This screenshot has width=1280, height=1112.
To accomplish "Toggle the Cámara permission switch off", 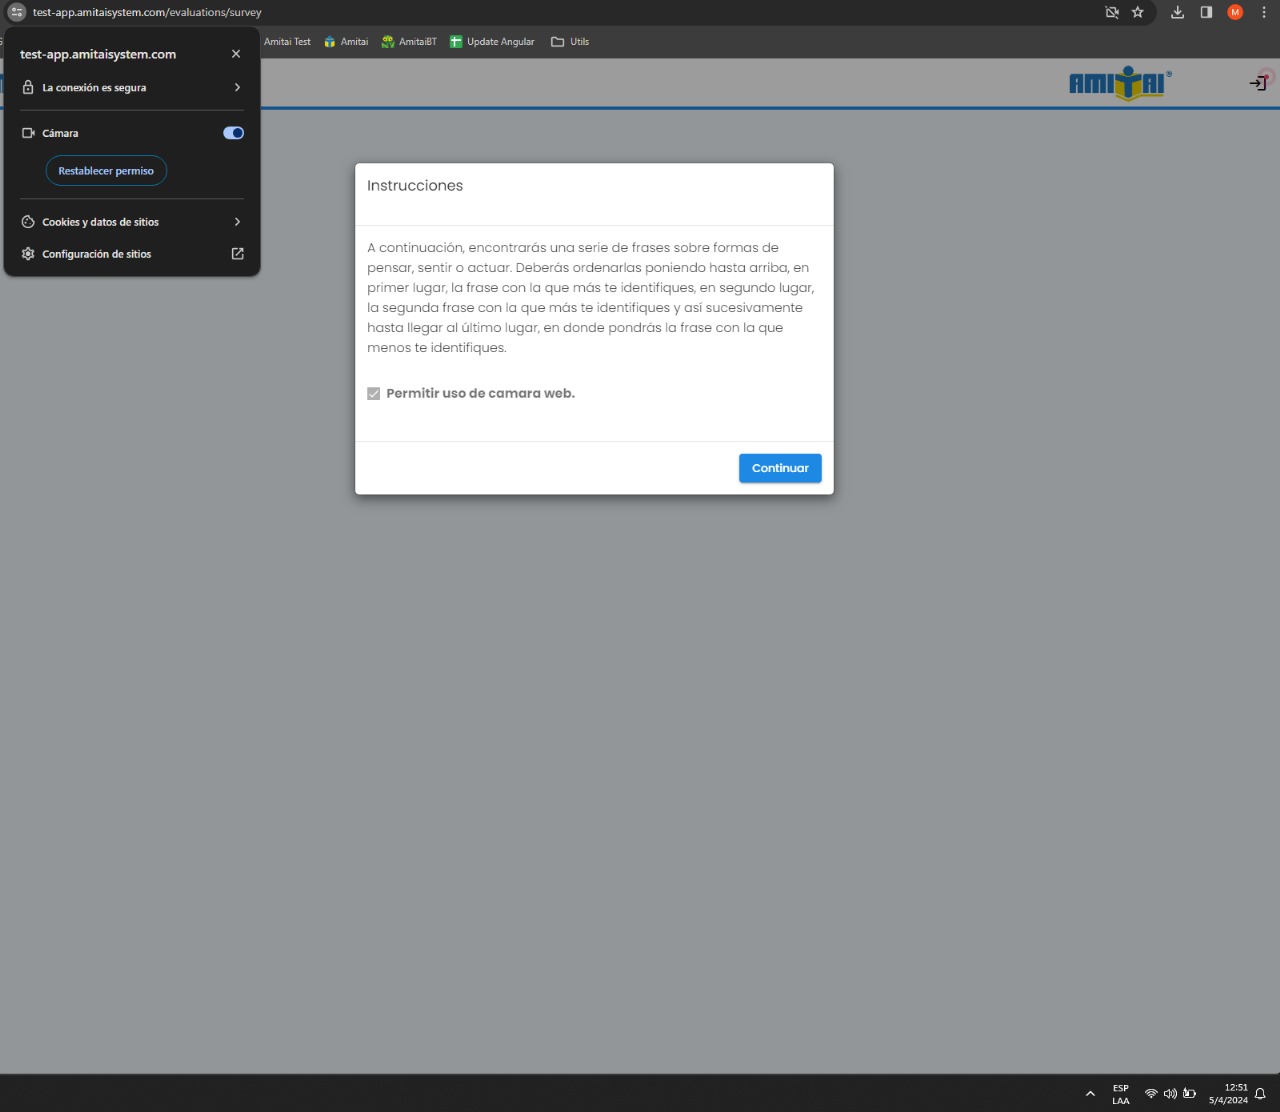I will coord(233,133).
